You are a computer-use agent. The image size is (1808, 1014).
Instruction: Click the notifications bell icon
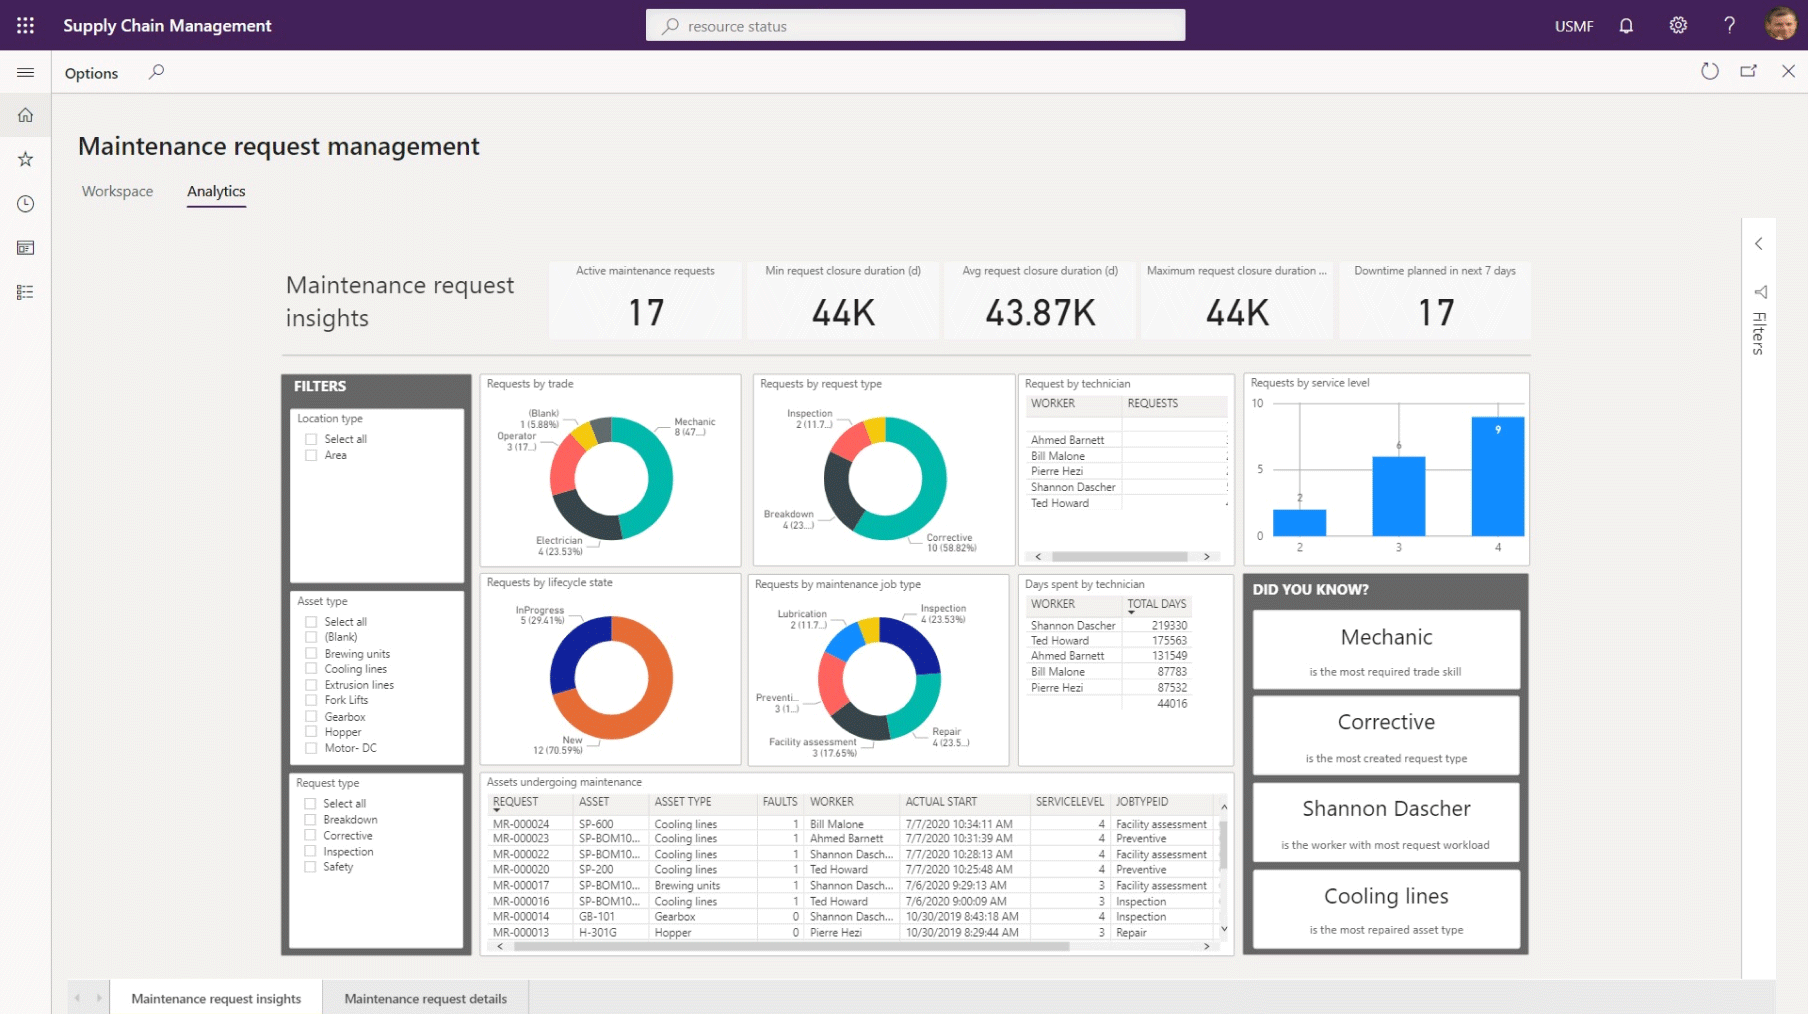tap(1626, 26)
